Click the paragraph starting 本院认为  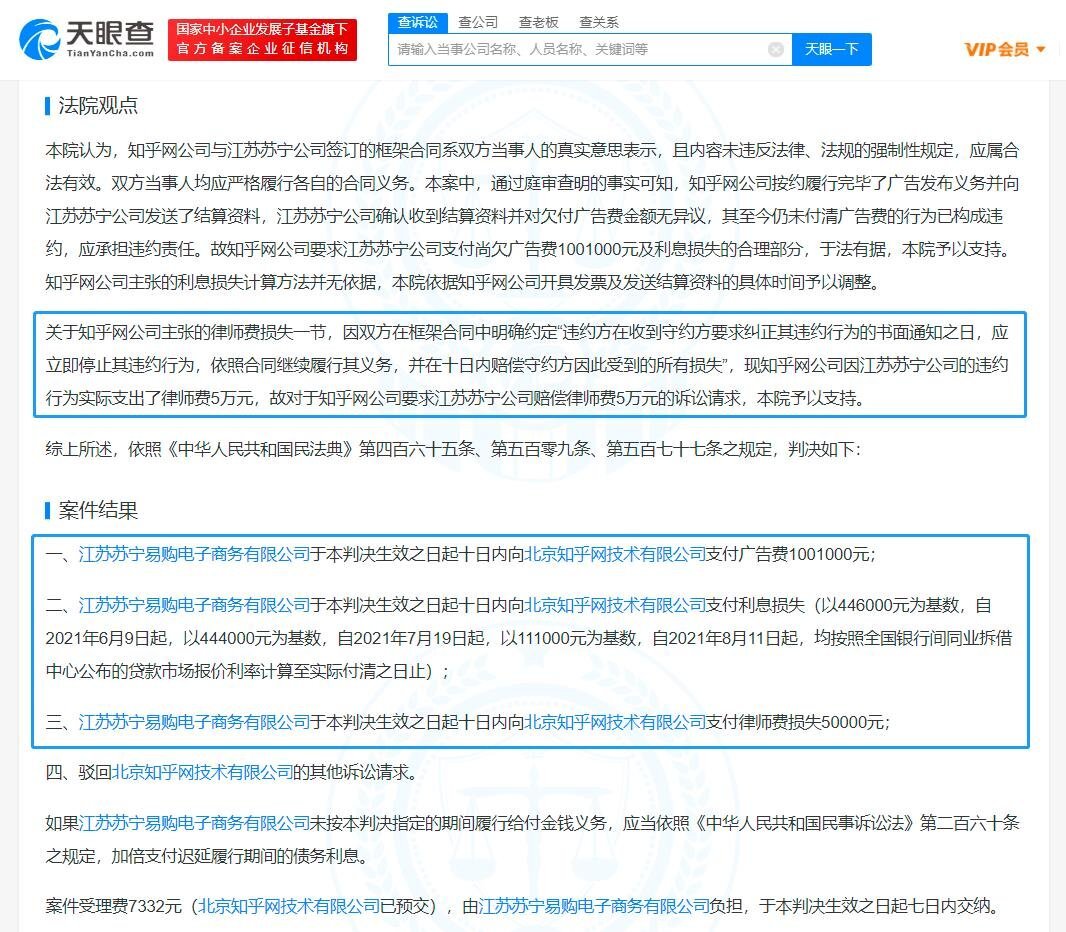pyautogui.click(x=532, y=216)
